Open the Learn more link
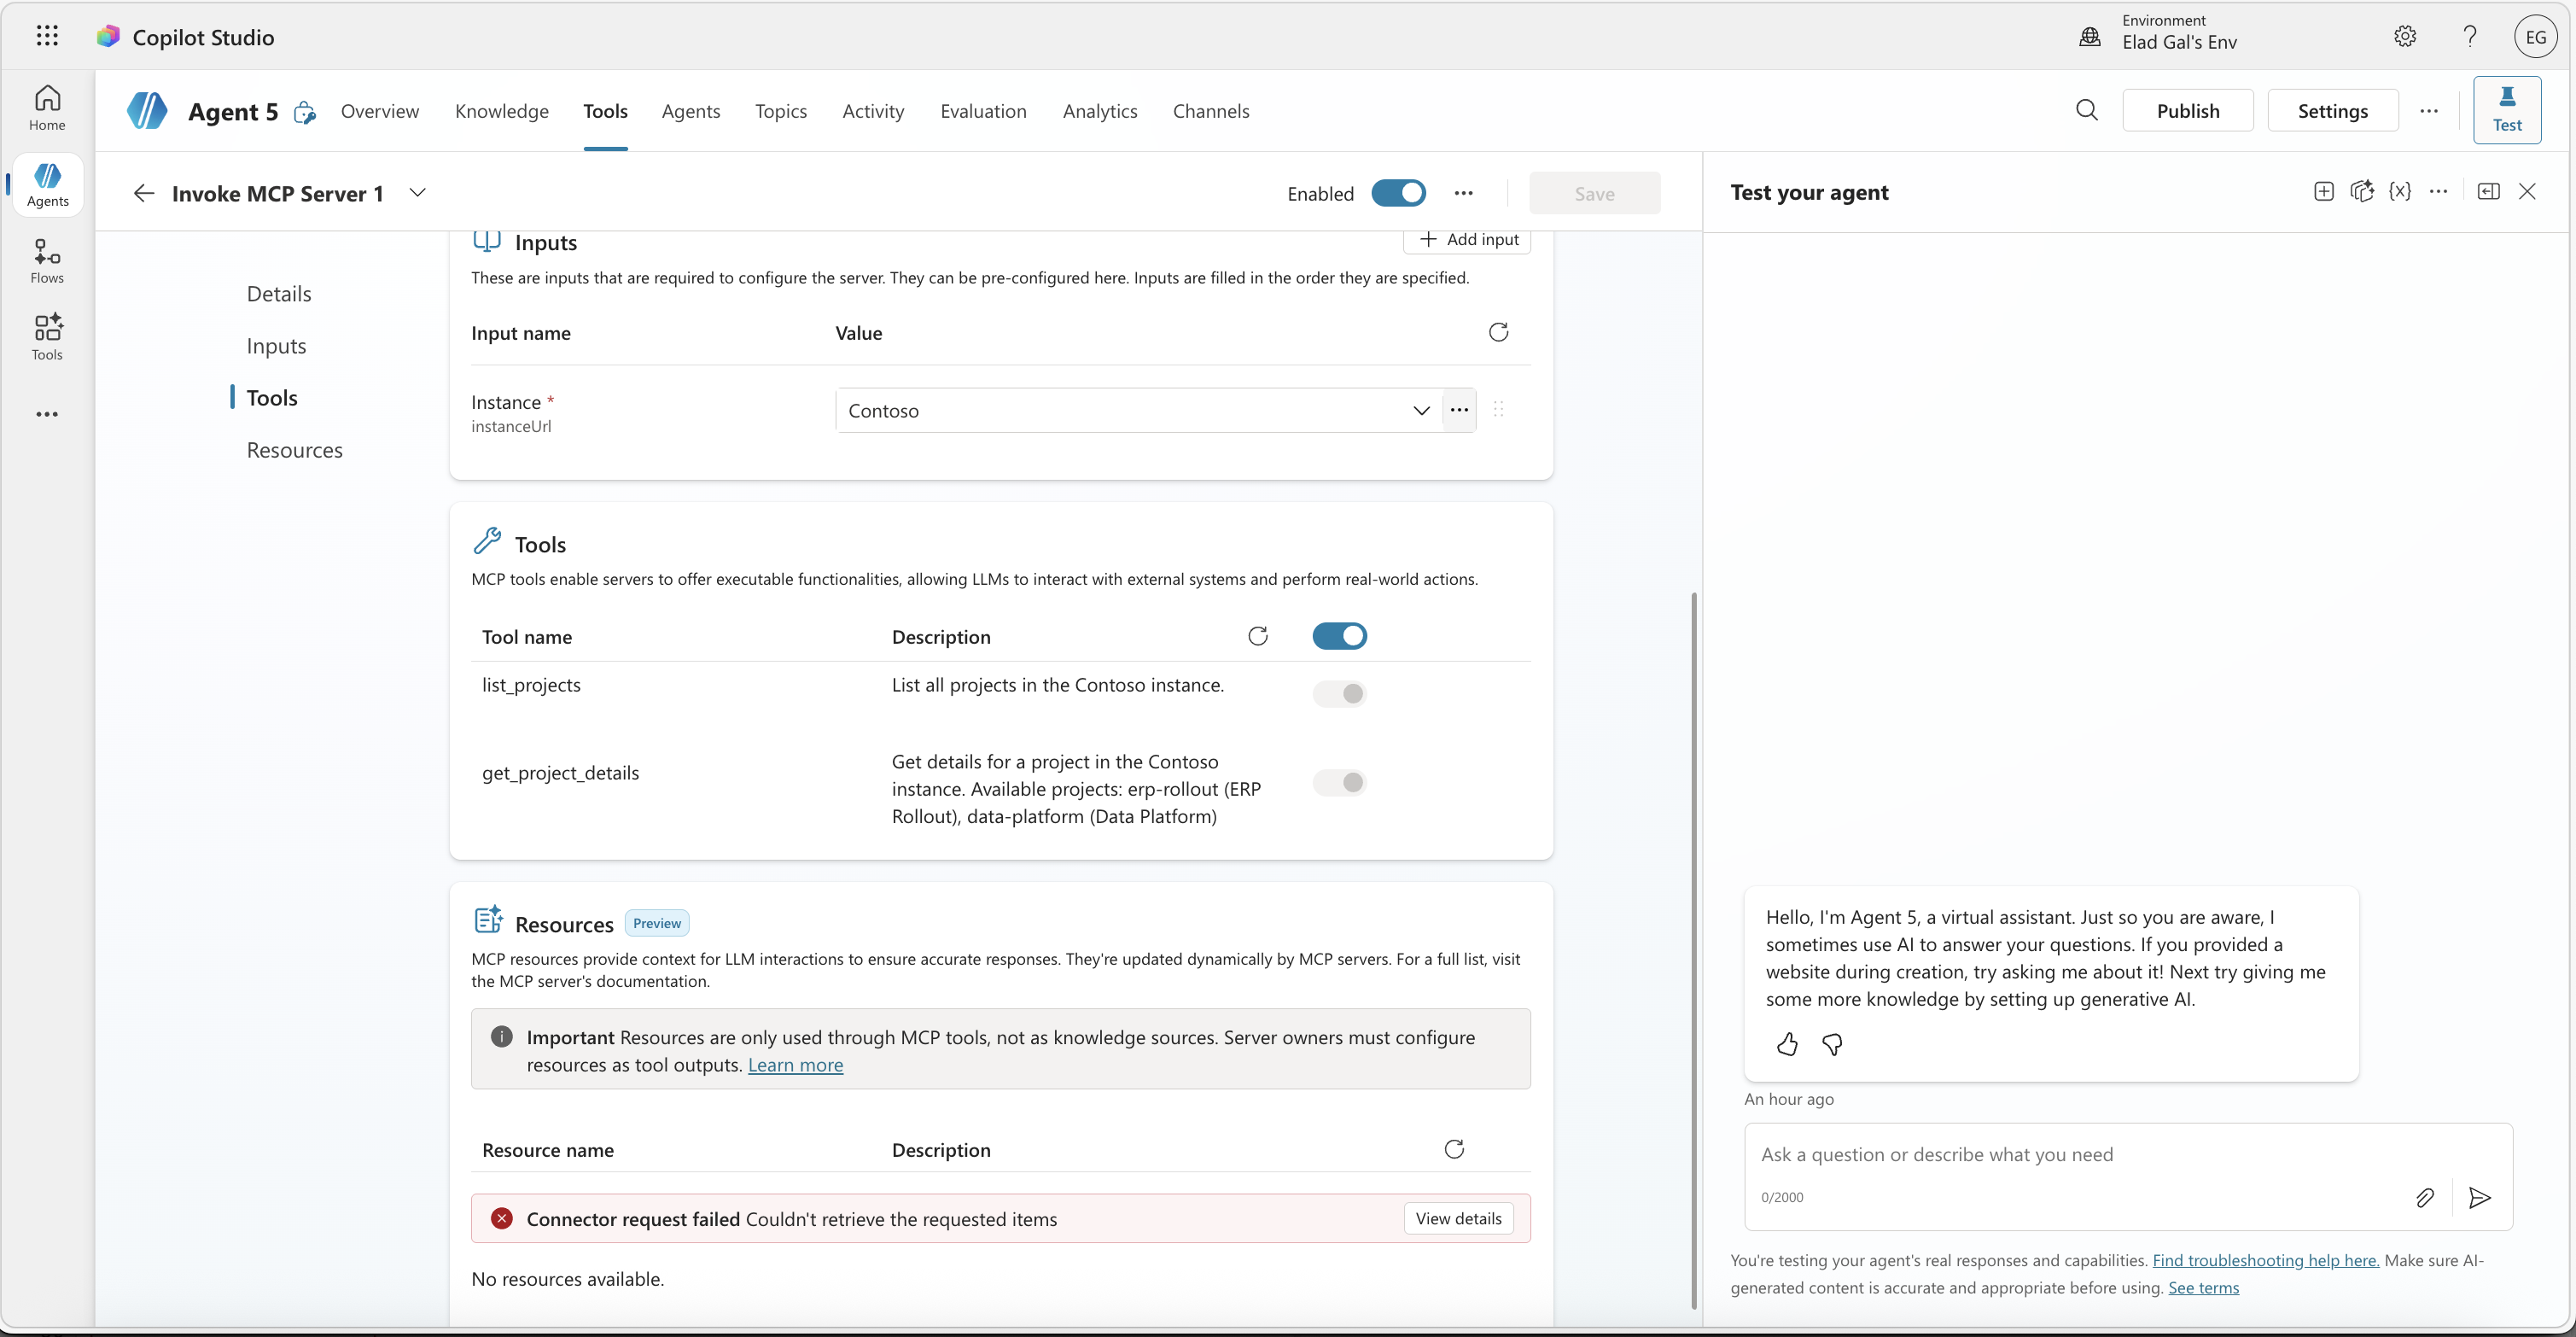Viewport: 2576px width, 1337px height. click(x=795, y=1065)
